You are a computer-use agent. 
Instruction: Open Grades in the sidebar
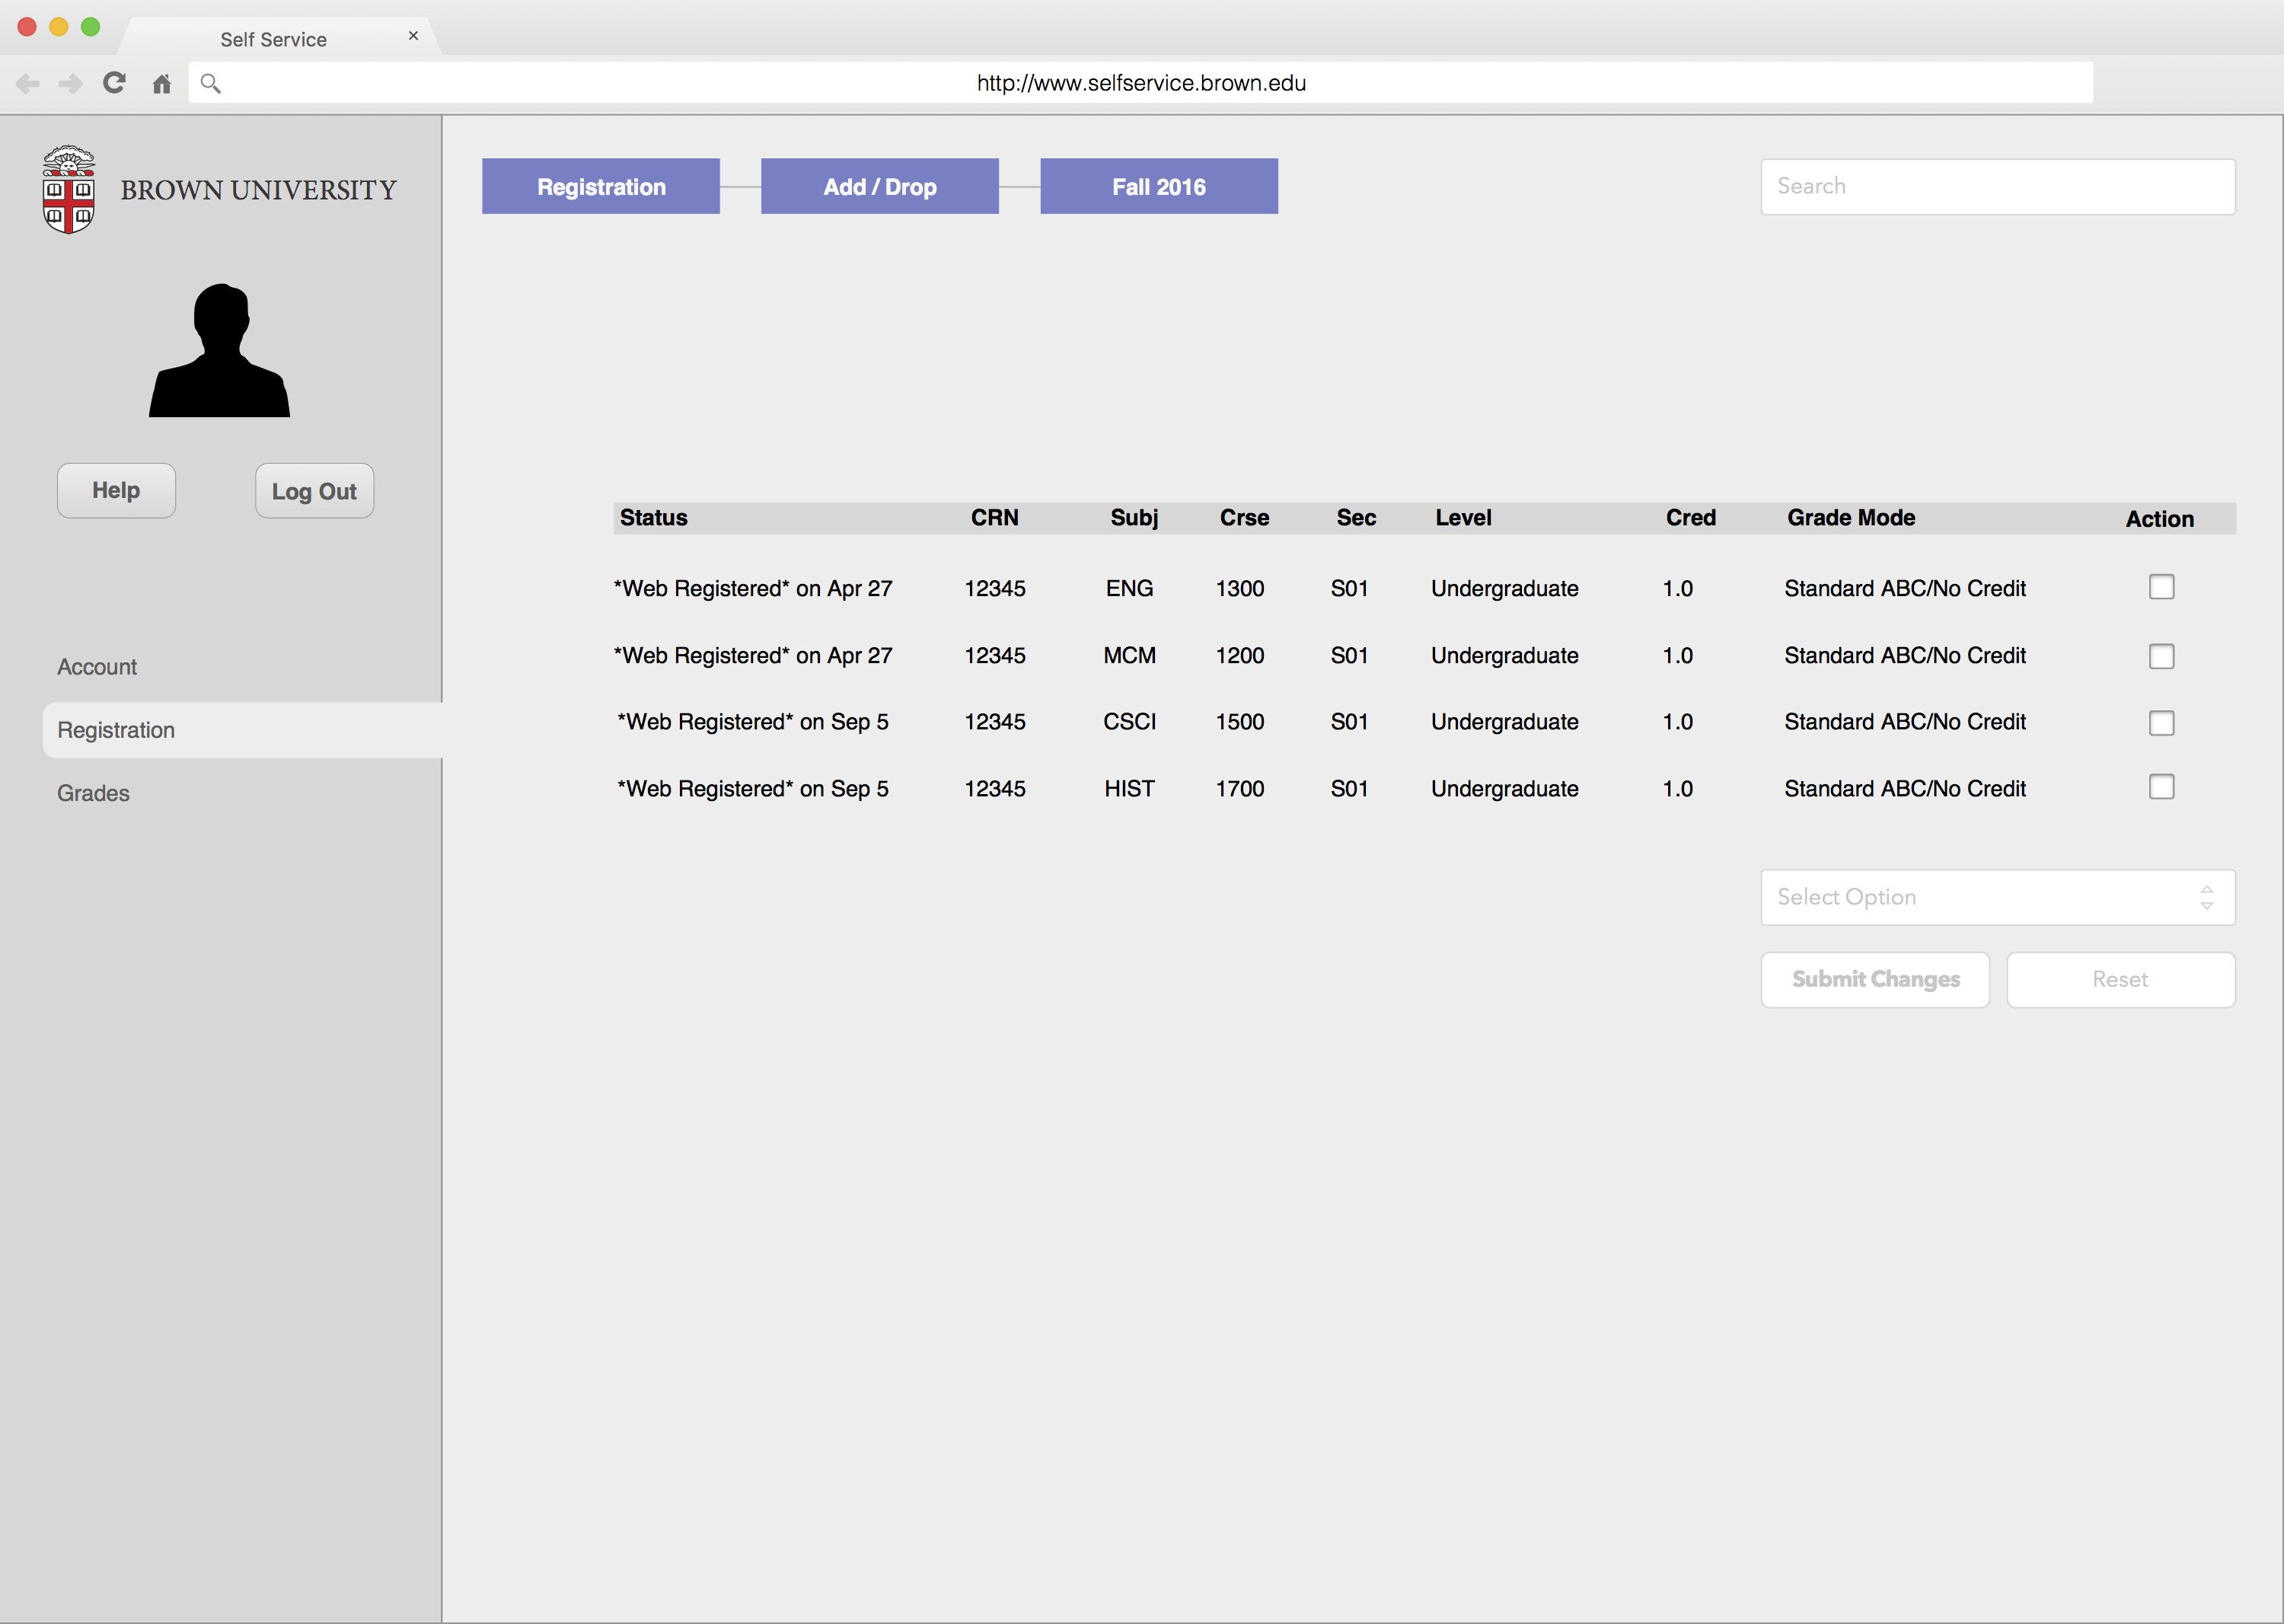click(93, 793)
